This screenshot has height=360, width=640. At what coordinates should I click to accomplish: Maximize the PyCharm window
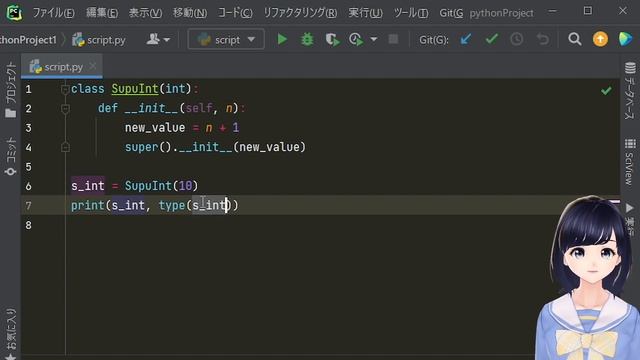tap(588, 11)
